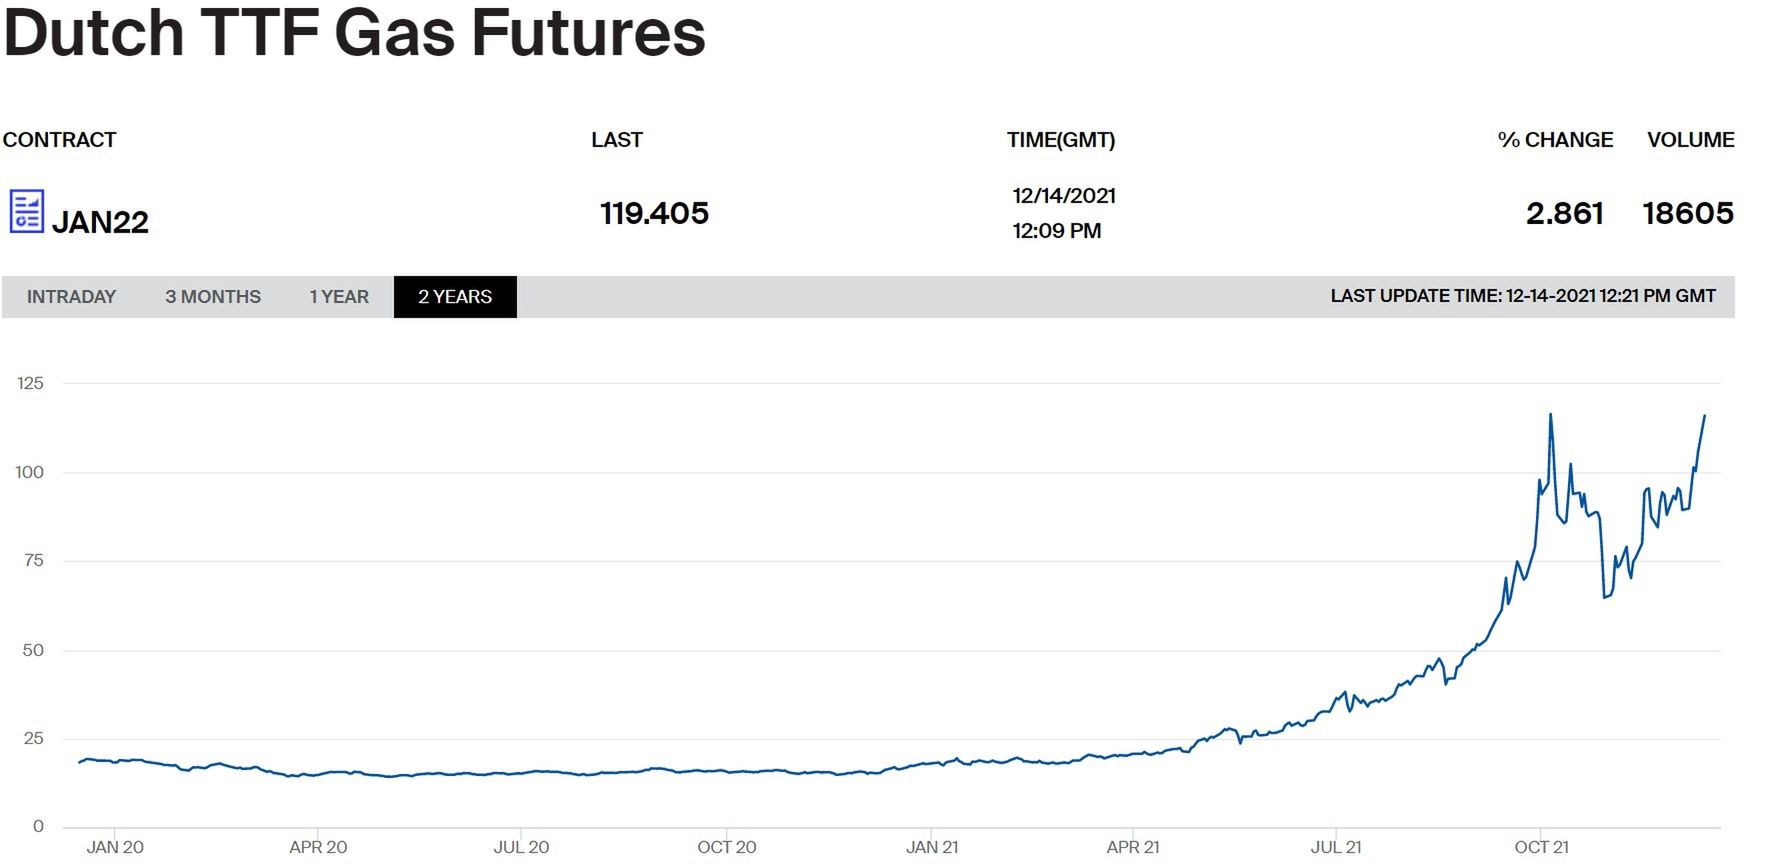This screenshot has width=1767, height=867.
Task: Click the JAN 21 axis label
Action: [x=932, y=847]
